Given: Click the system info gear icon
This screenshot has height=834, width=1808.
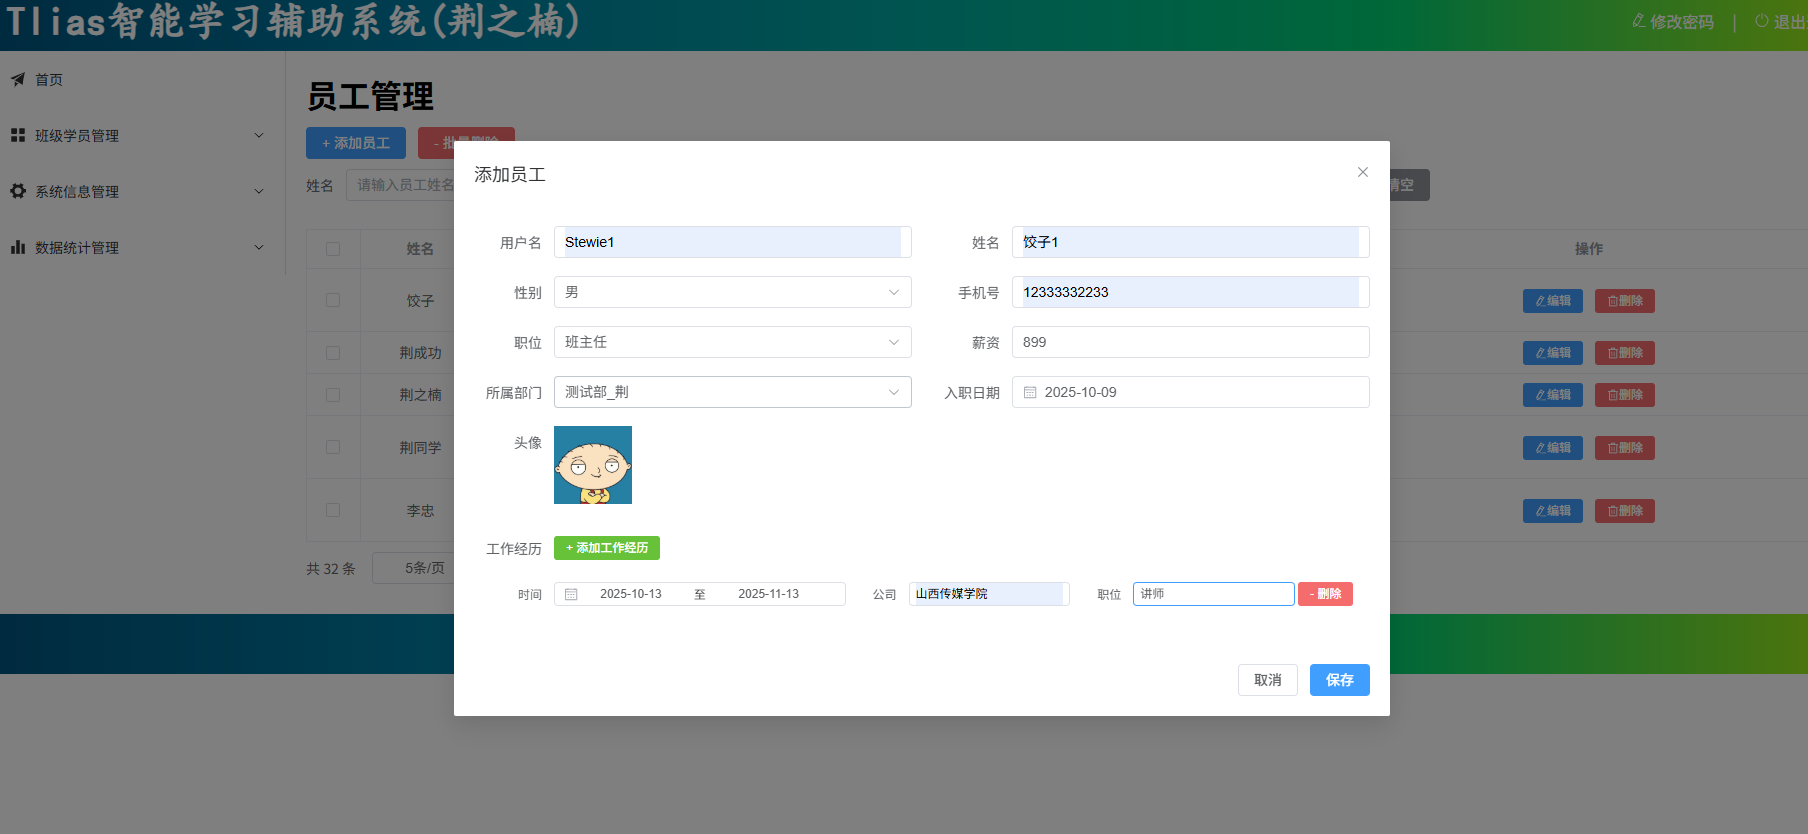Looking at the screenshot, I should pyautogui.click(x=18, y=191).
